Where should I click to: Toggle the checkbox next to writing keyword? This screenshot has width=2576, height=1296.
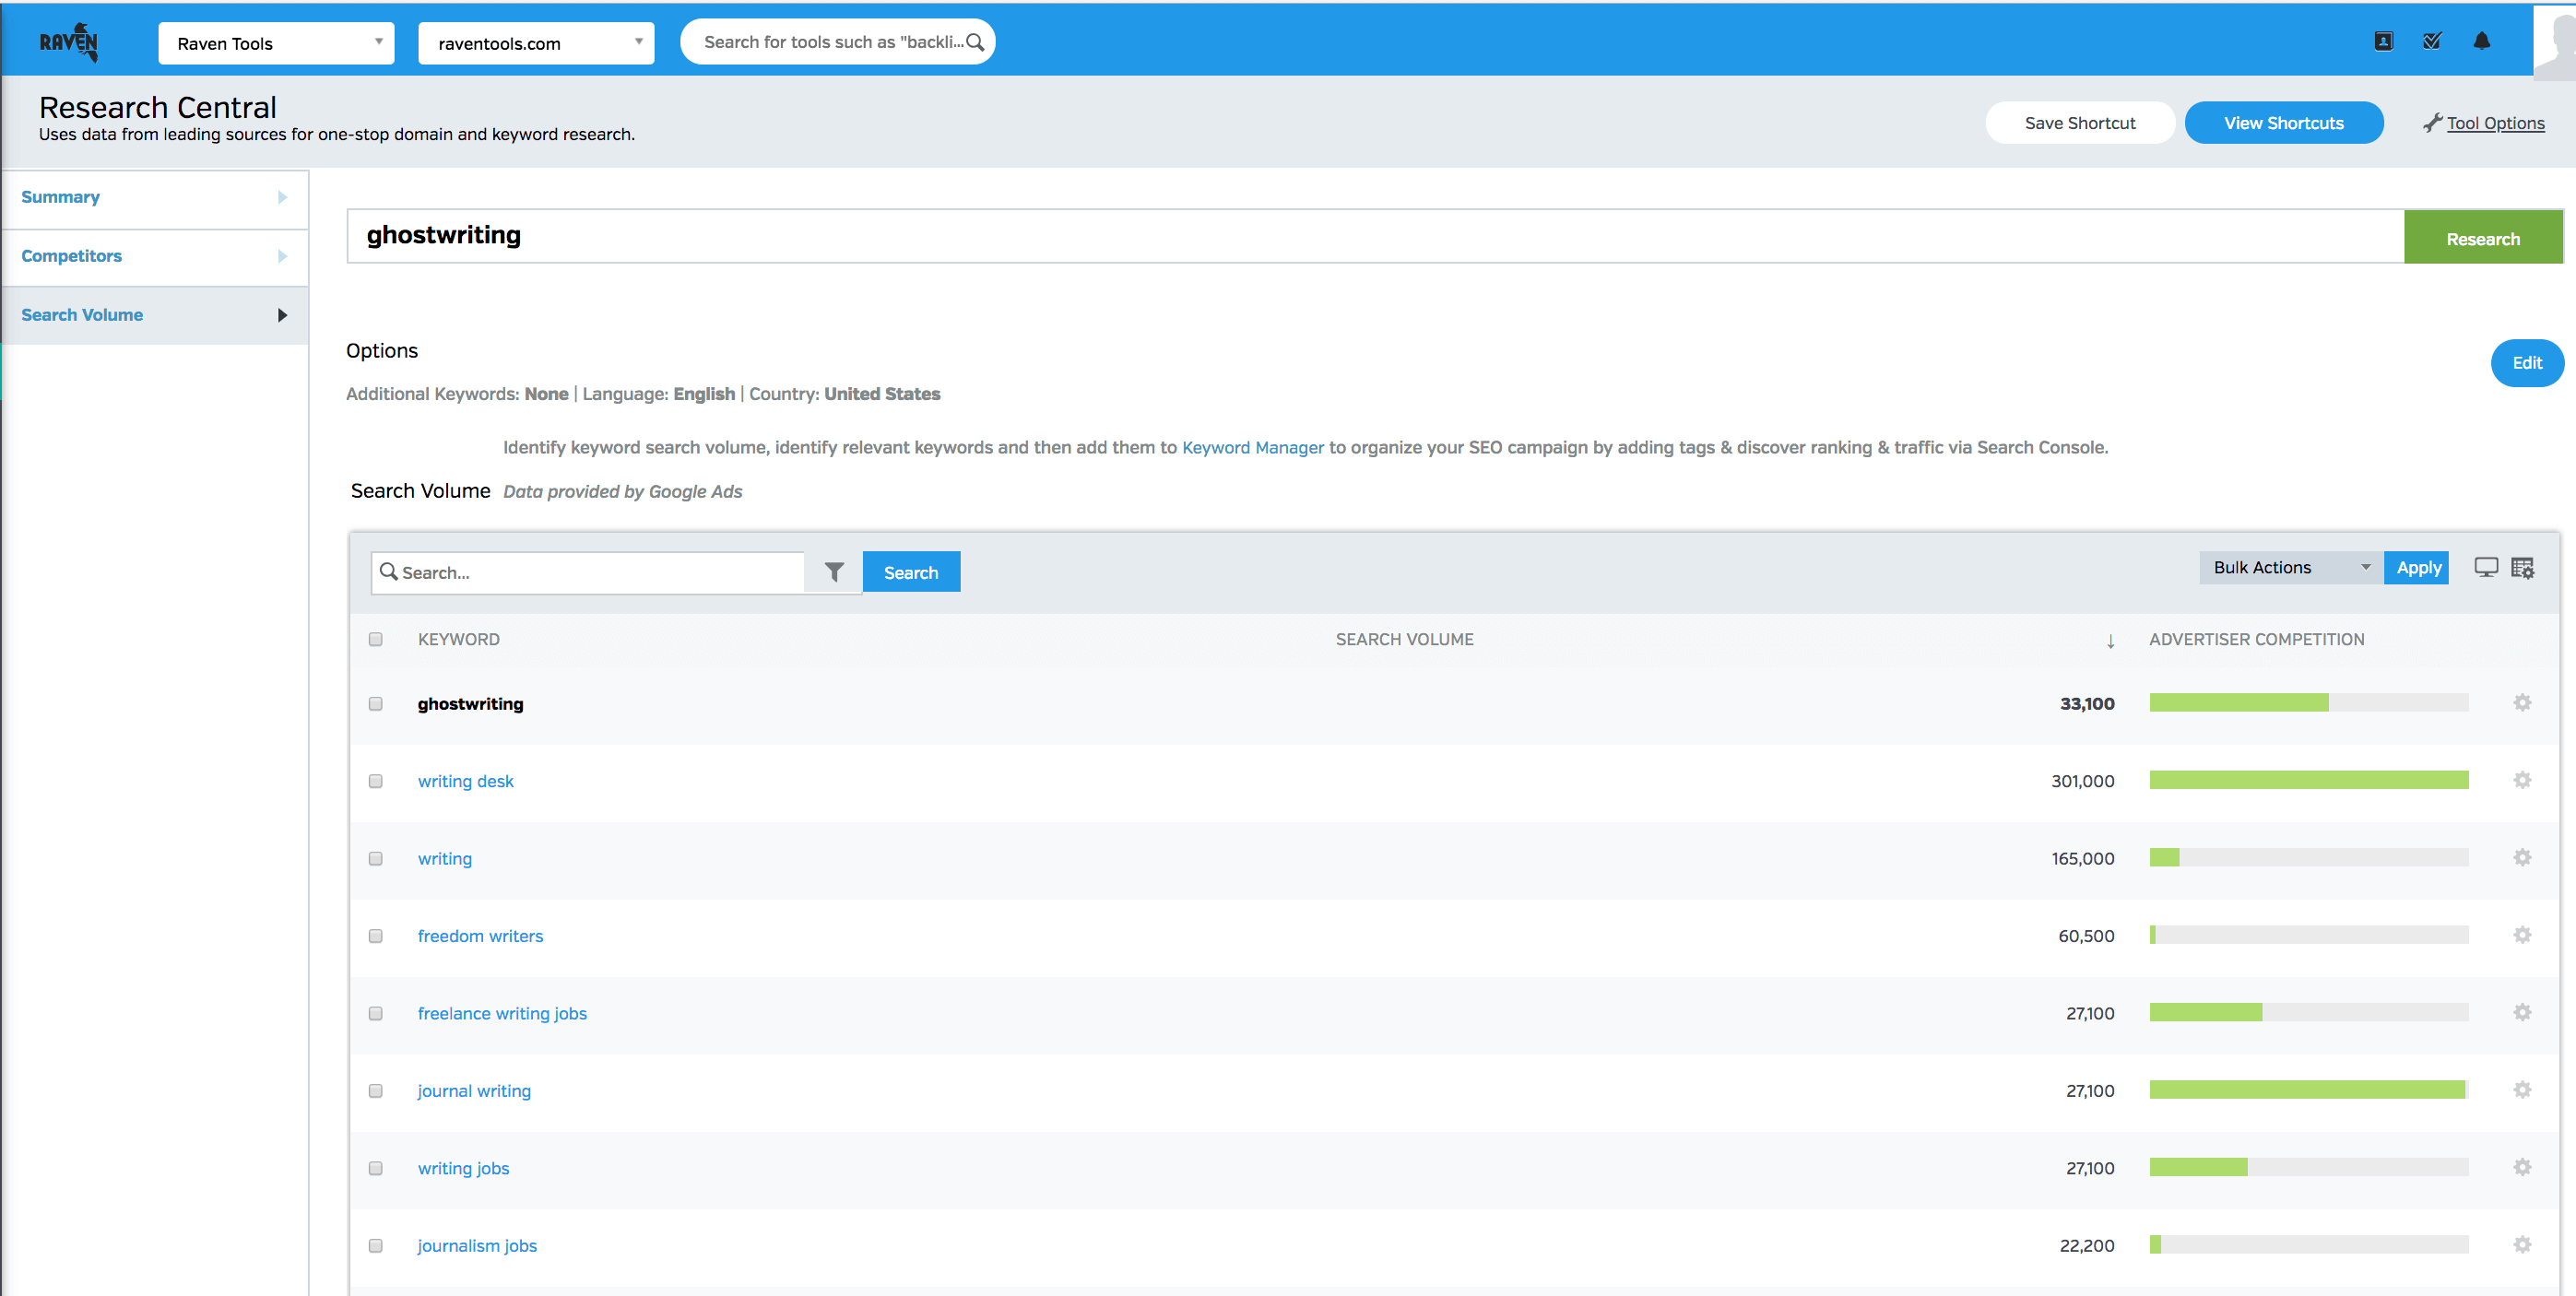point(377,858)
